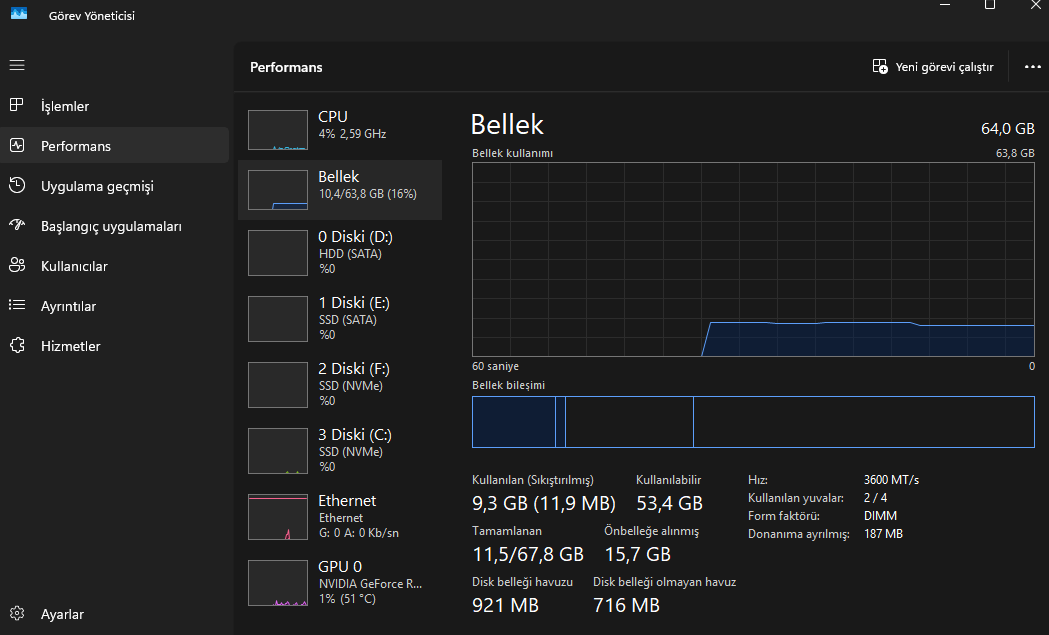Click the Hizmetler services puzzle icon

tap(17, 346)
